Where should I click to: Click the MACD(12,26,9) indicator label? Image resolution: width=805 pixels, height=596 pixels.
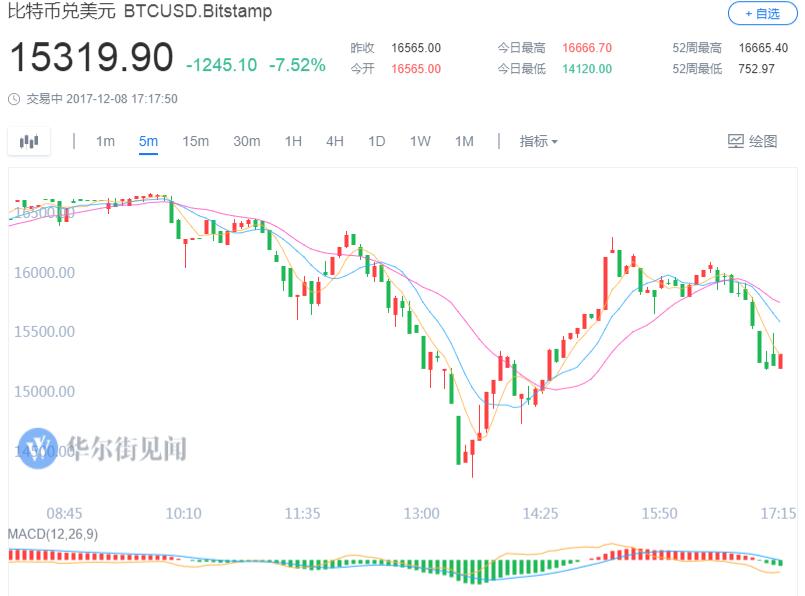tap(55, 534)
